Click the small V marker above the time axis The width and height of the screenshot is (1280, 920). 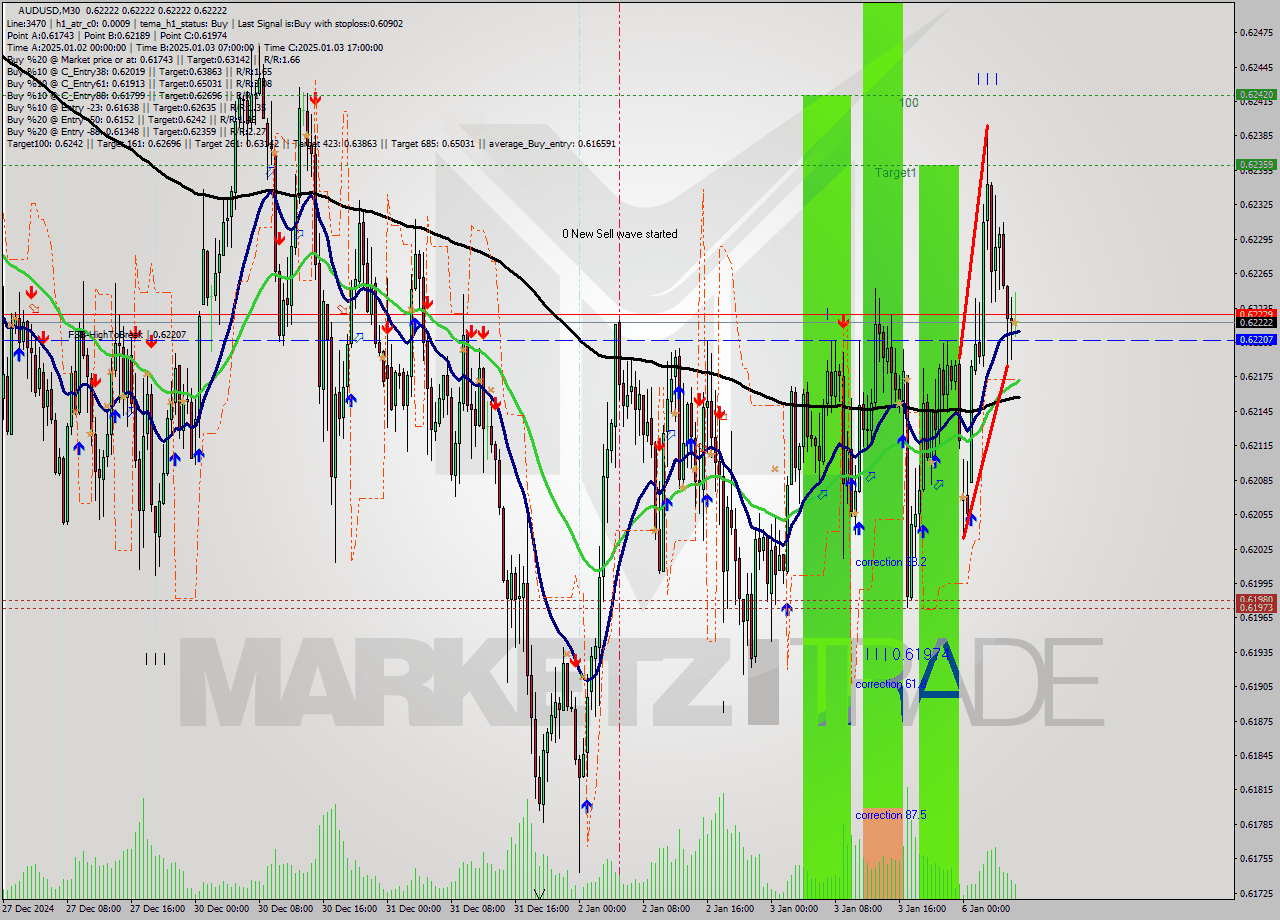(540, 894)
